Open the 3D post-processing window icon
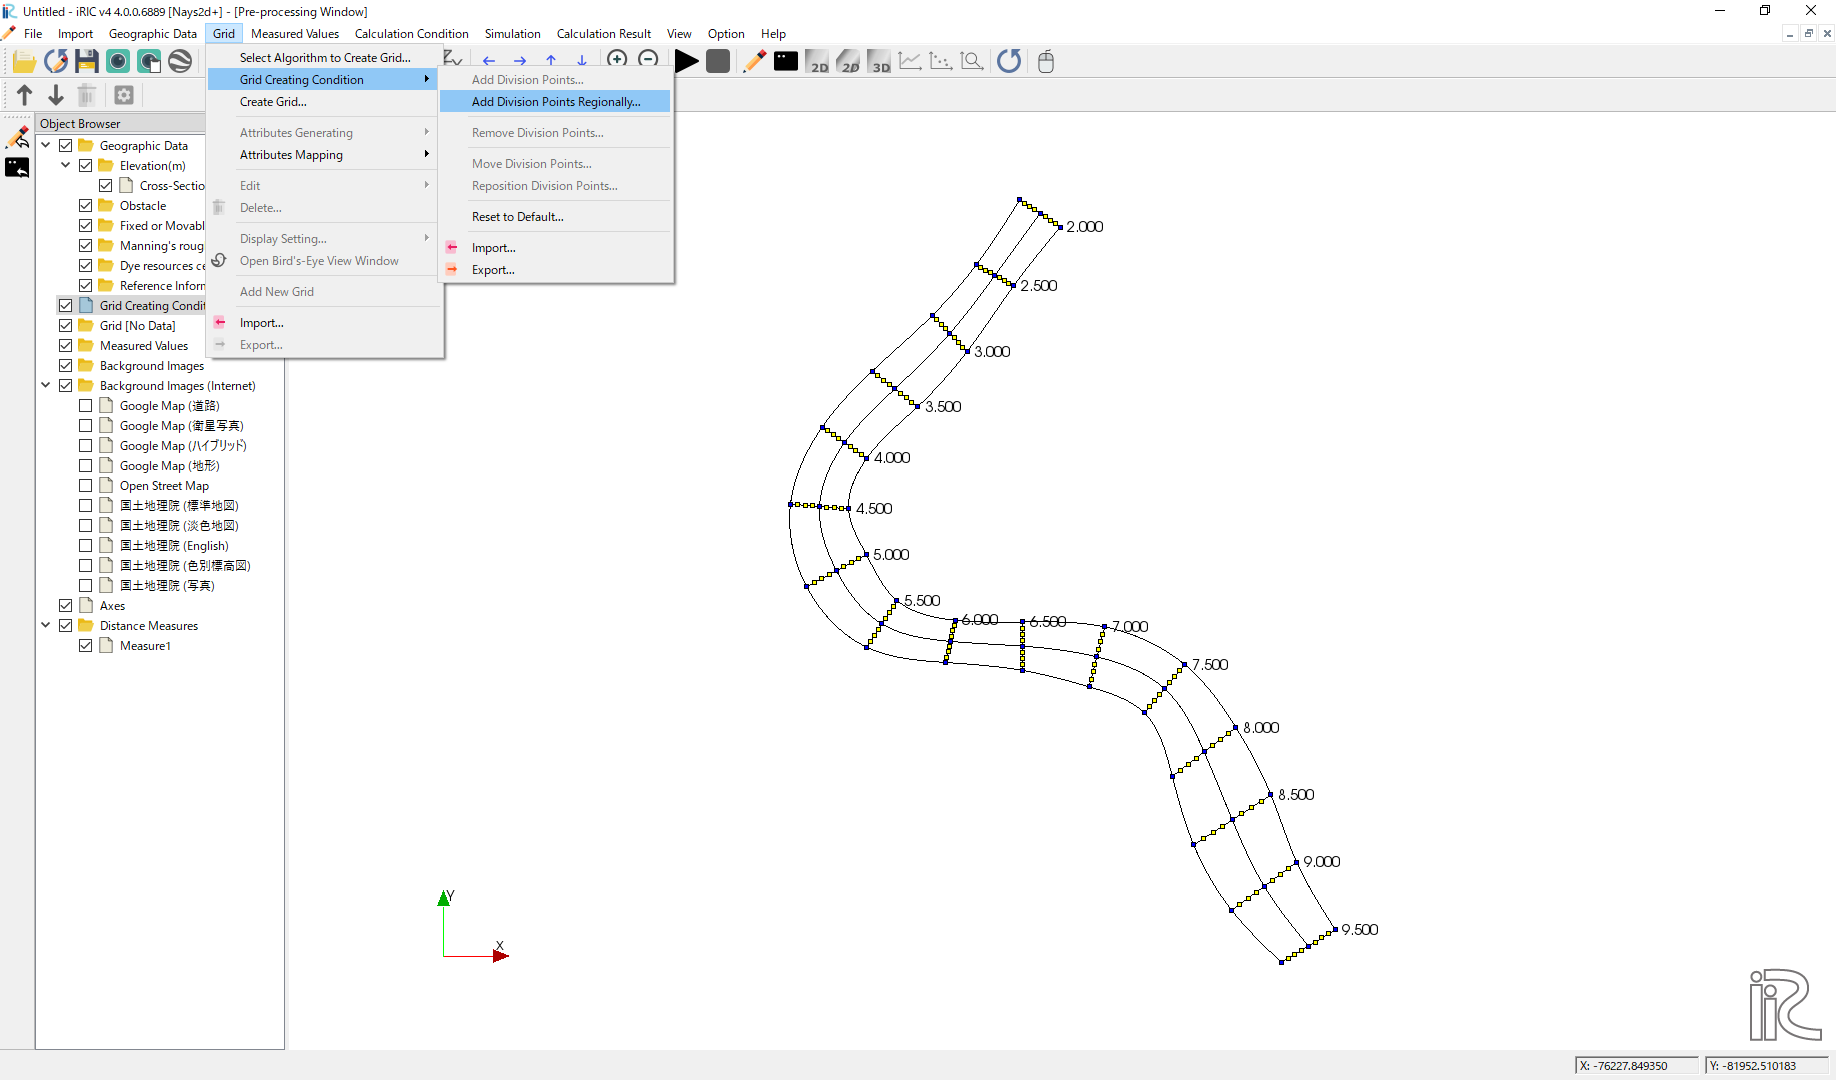1836x1080 pixels. (x=879, y=61)
